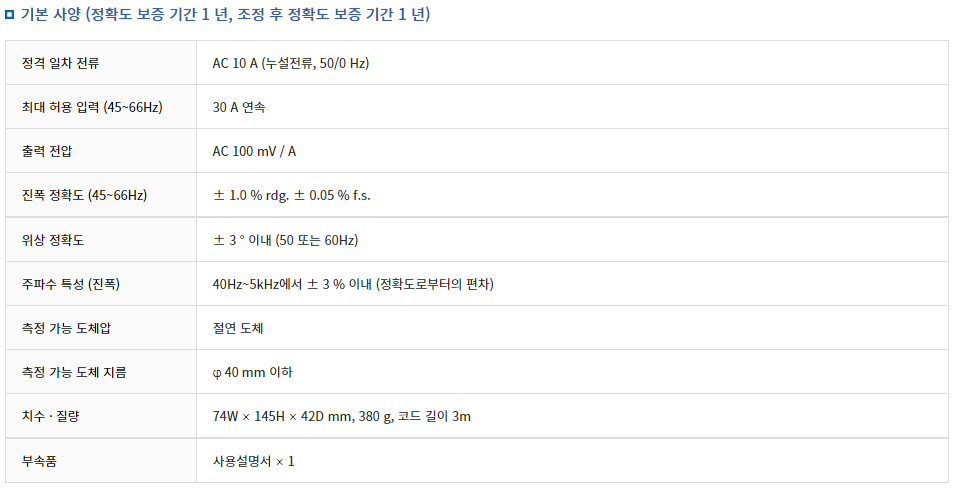Click the 출력 전압 row label
The width and height of the screenshot is (955, 497).
47,151
